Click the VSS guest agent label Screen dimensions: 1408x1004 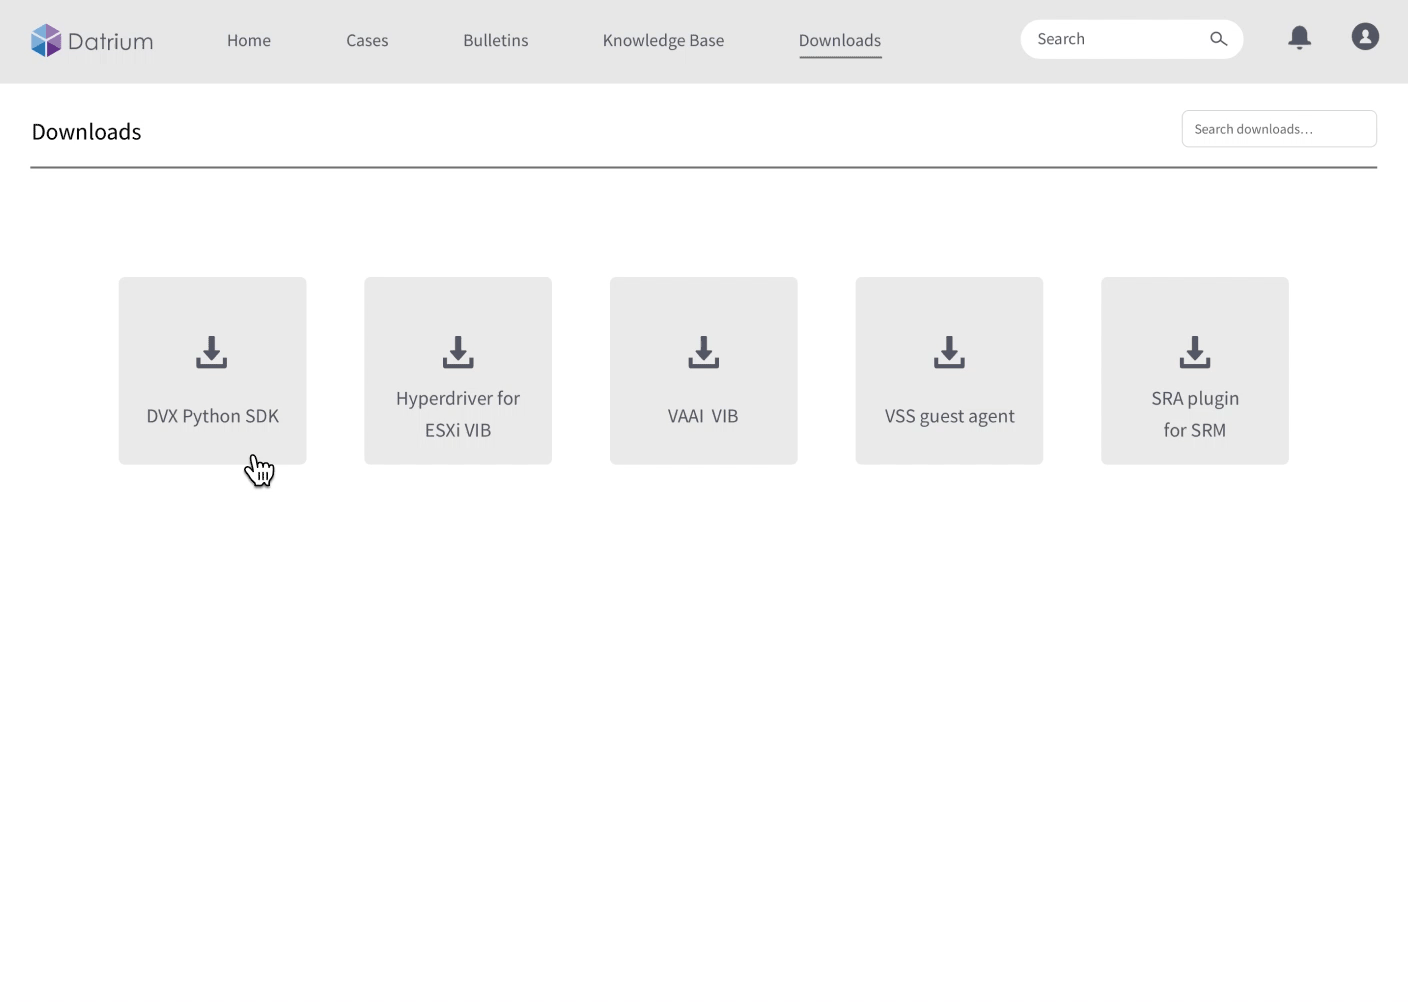(x=949, y=416)
